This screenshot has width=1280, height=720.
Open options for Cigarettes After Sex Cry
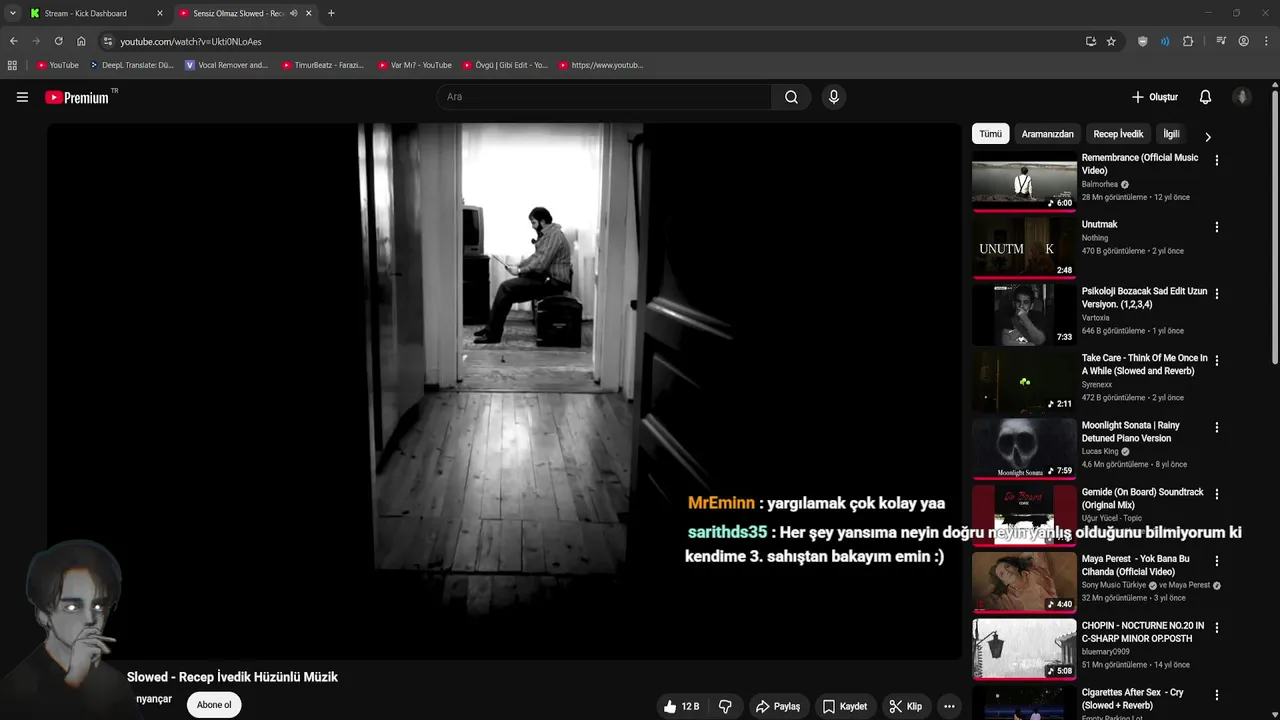pyautogui.click(x=1216, y=695)
